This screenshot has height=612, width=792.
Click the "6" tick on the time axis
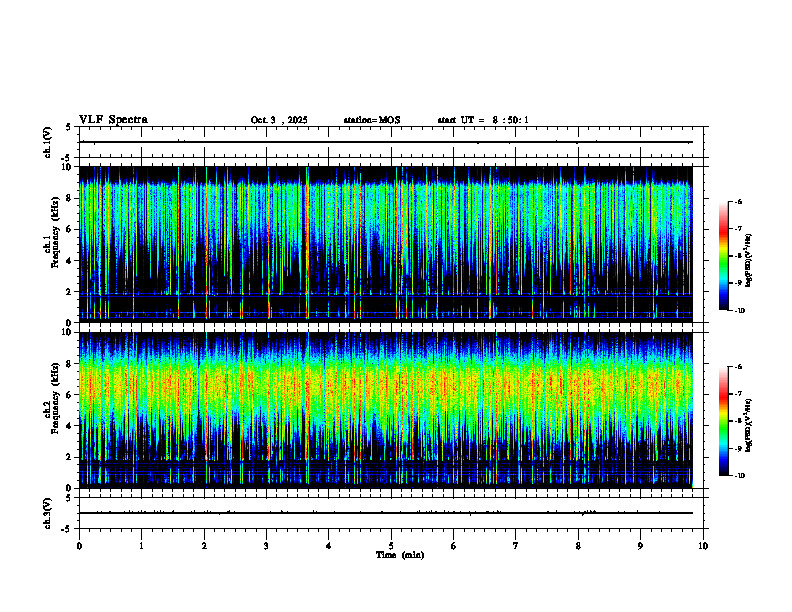coord(454,546)
